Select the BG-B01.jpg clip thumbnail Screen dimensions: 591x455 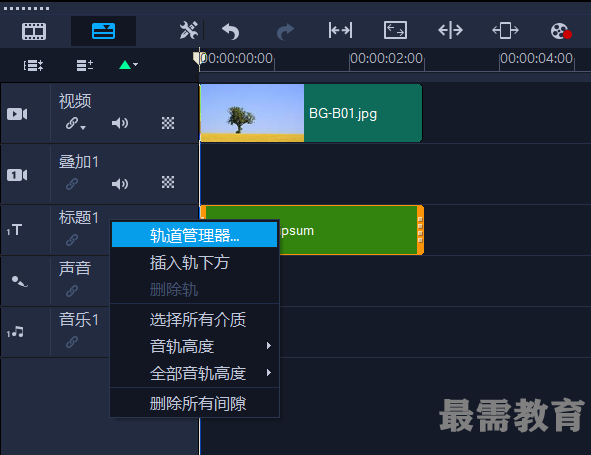pos(252,113)
